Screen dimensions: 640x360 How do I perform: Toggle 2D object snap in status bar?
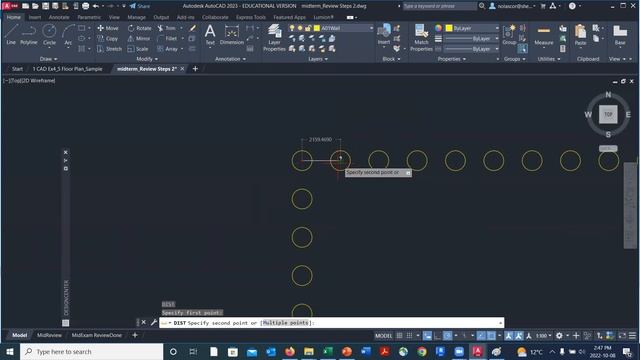(491, 336)
